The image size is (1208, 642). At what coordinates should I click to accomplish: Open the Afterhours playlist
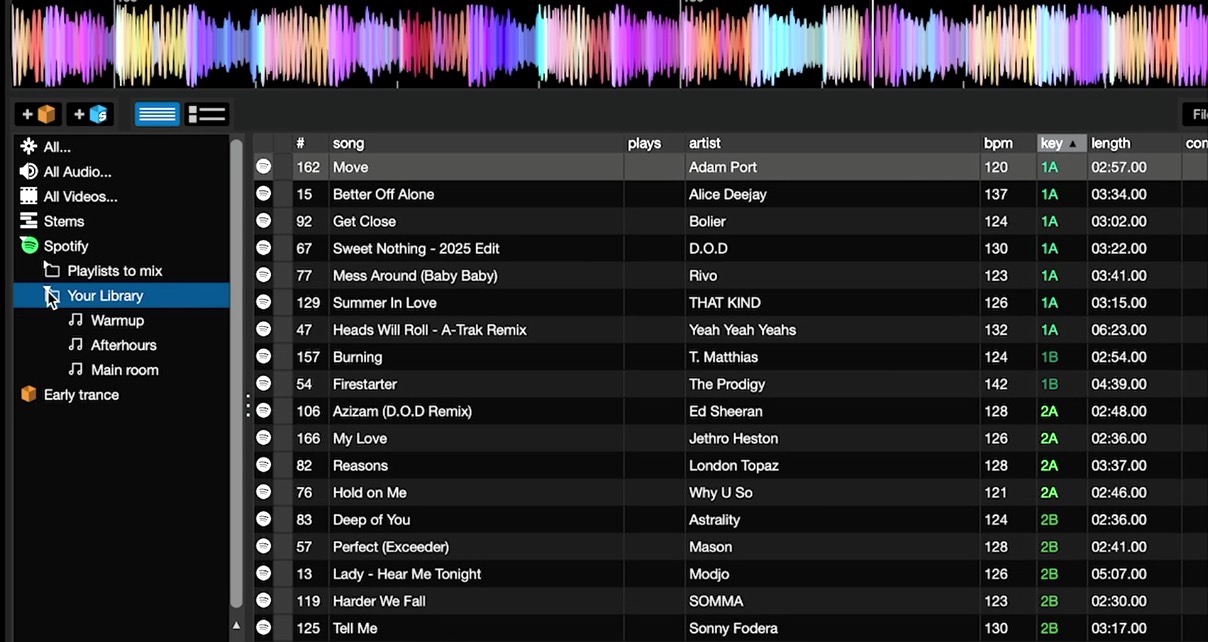tap(124, 345)
